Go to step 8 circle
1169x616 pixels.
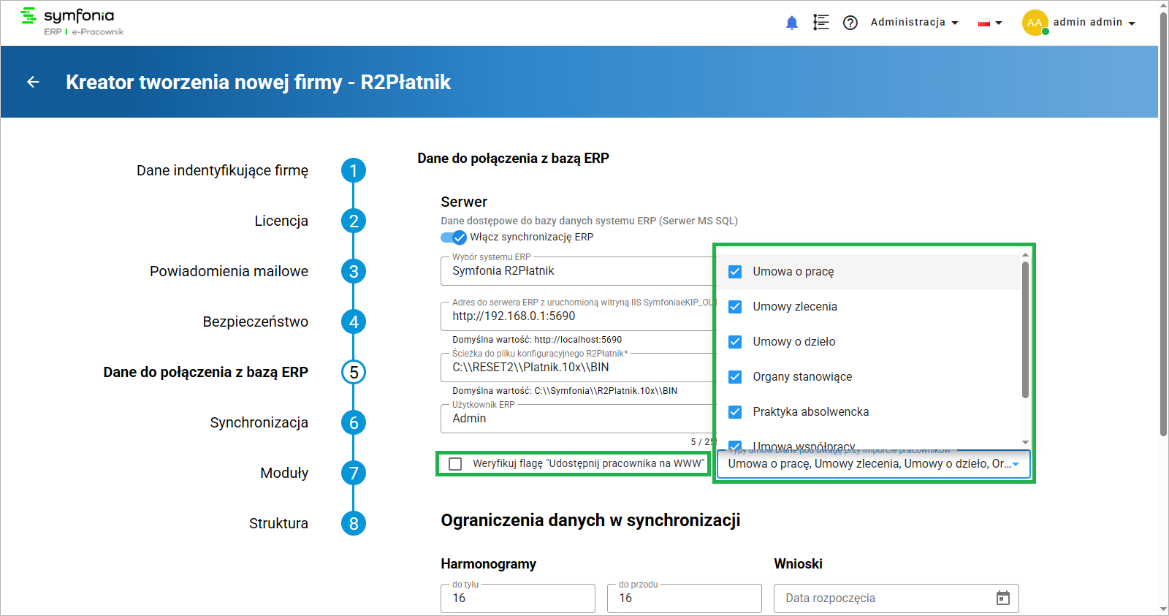coord(353,524)
